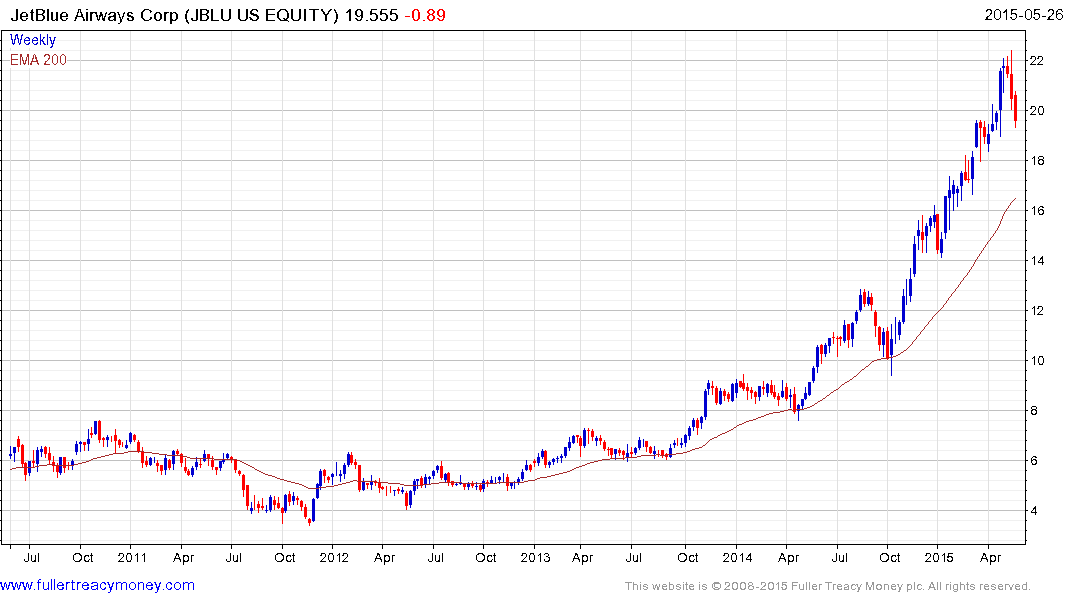Click the 12 price axis label
Screen dimensions: 1075x600
pyautogui.click(x=1037, y=311)
